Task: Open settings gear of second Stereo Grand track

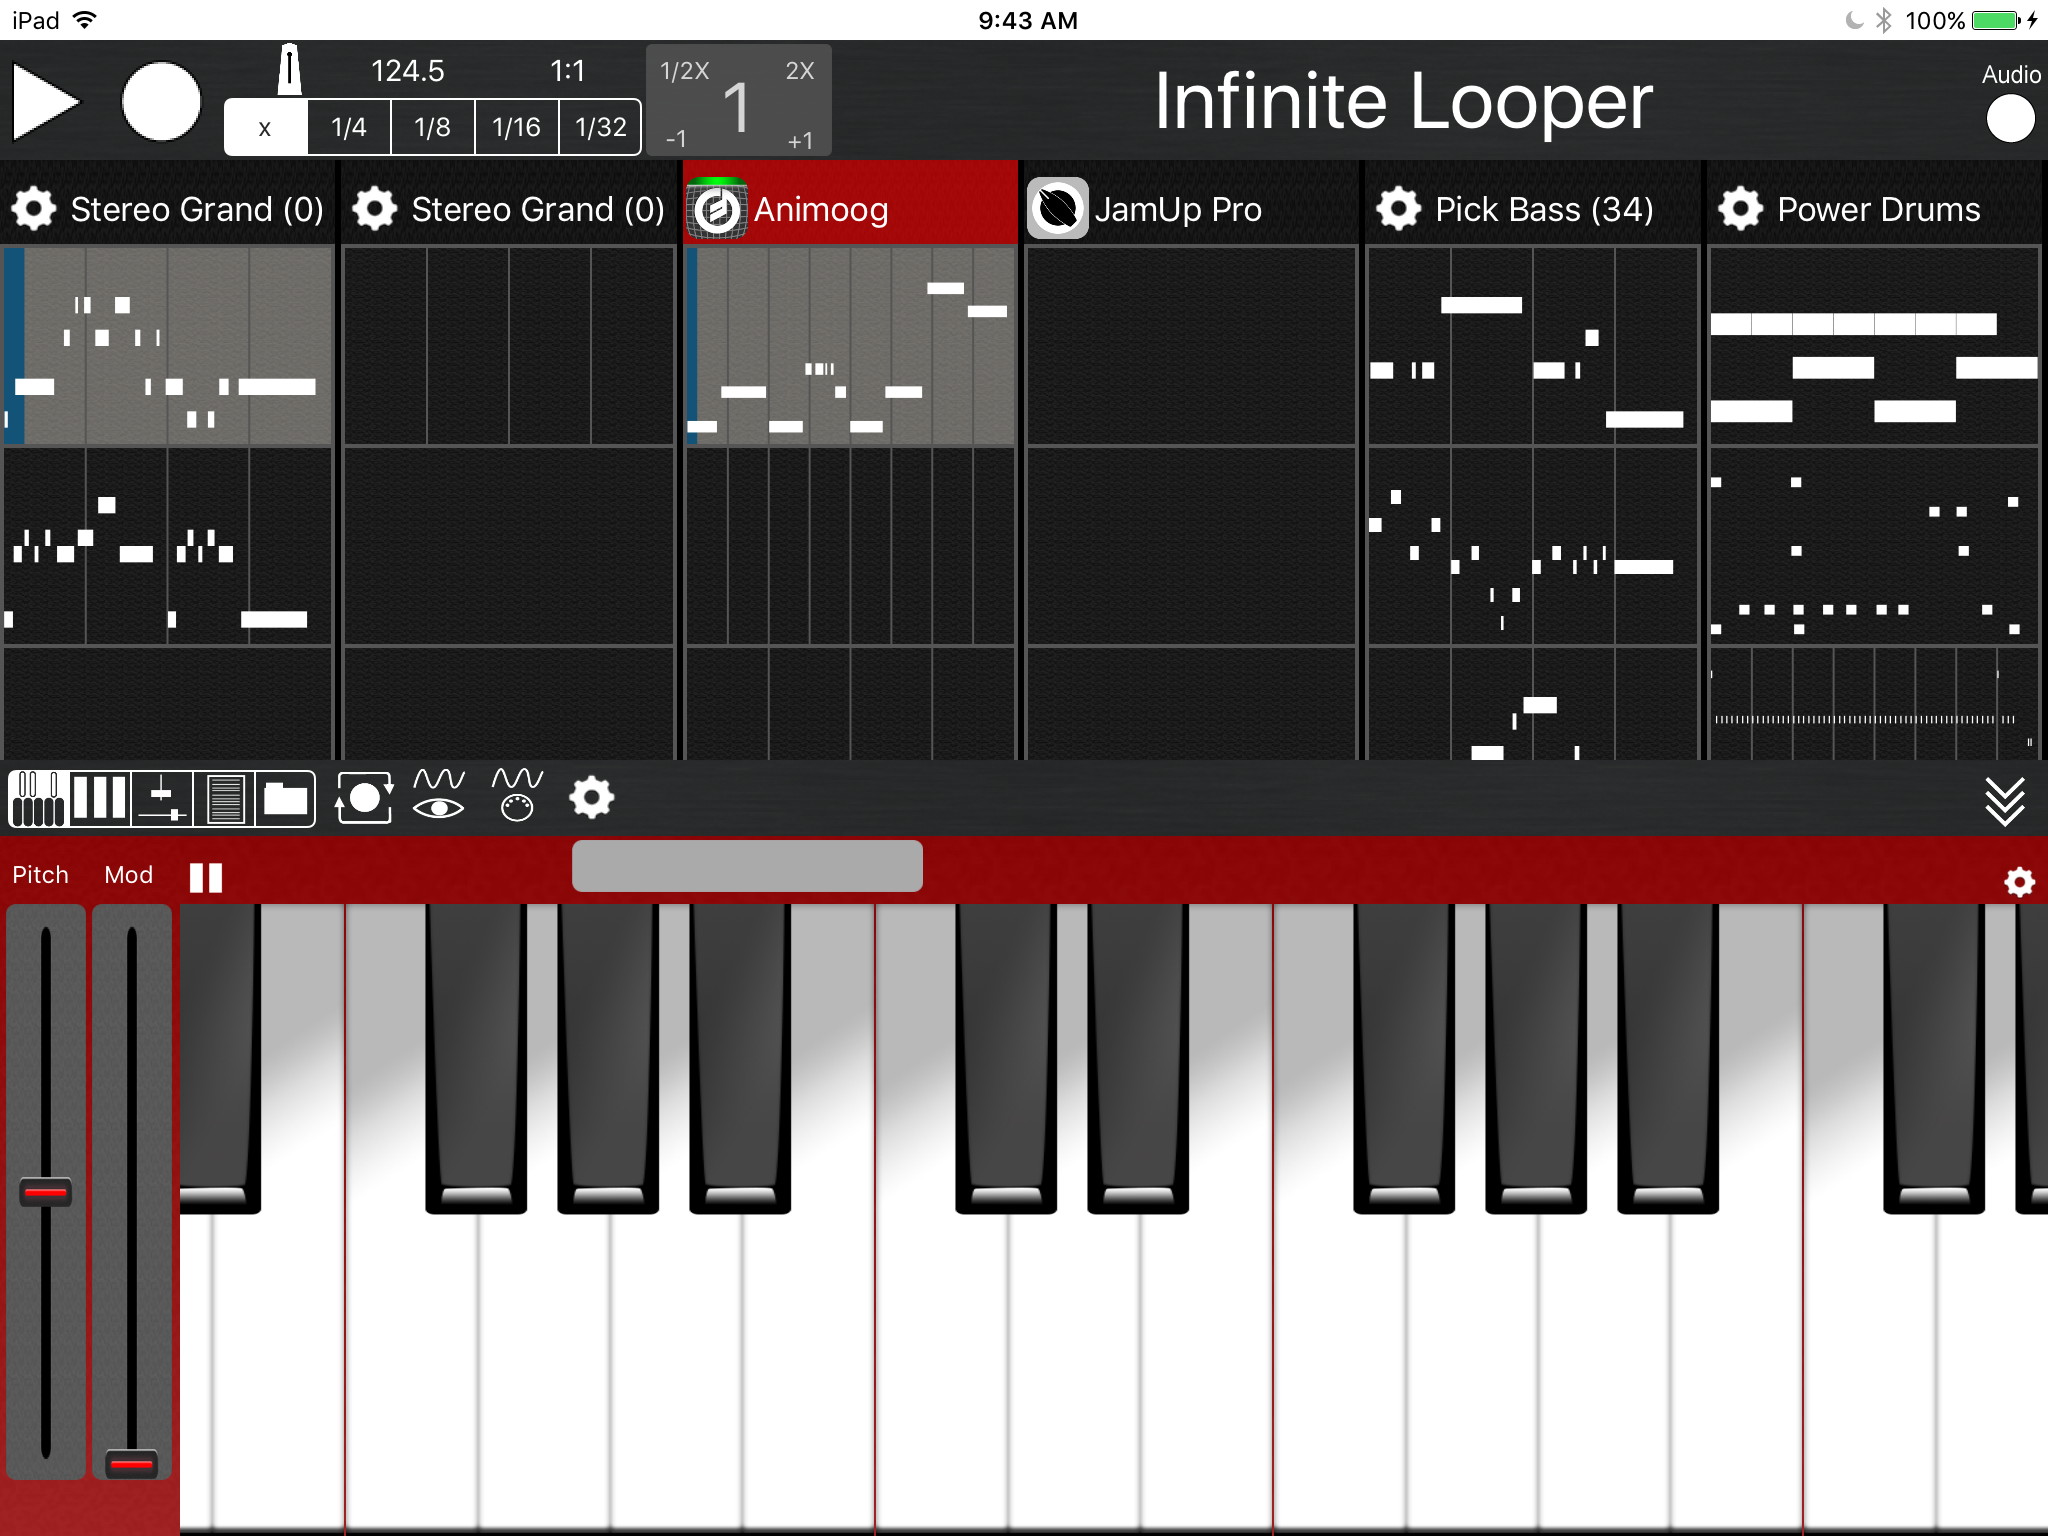Action: pos(375,209)
